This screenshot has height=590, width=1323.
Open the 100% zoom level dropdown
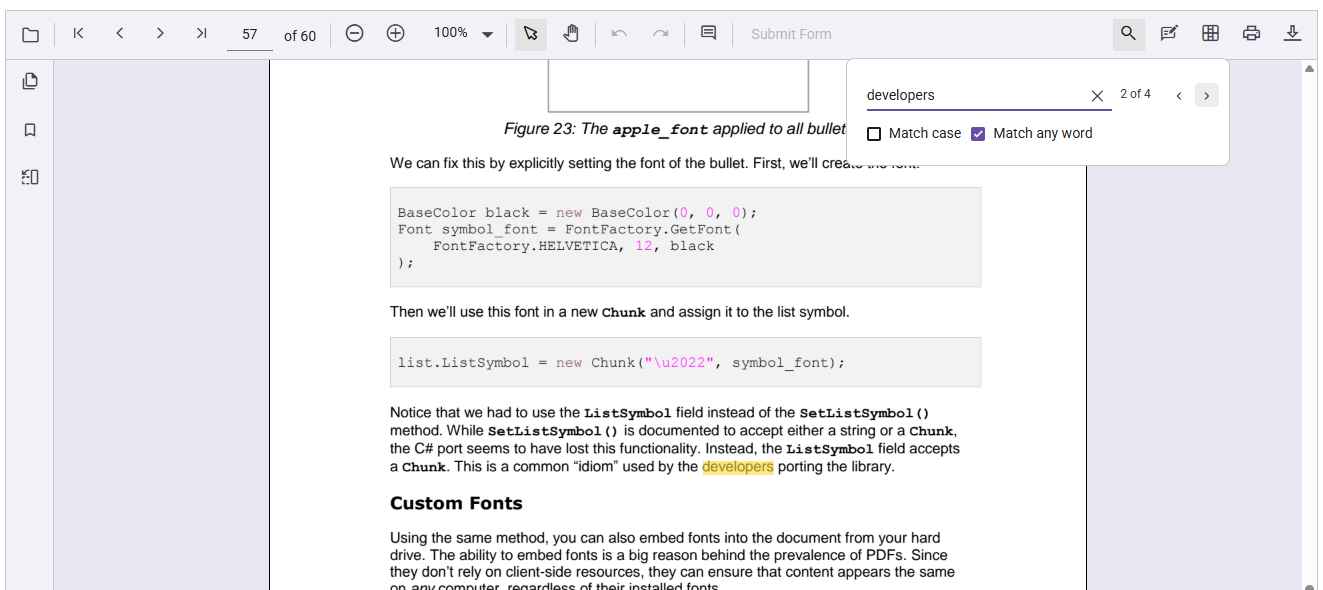pyautogui.click(x=464, y=34)
